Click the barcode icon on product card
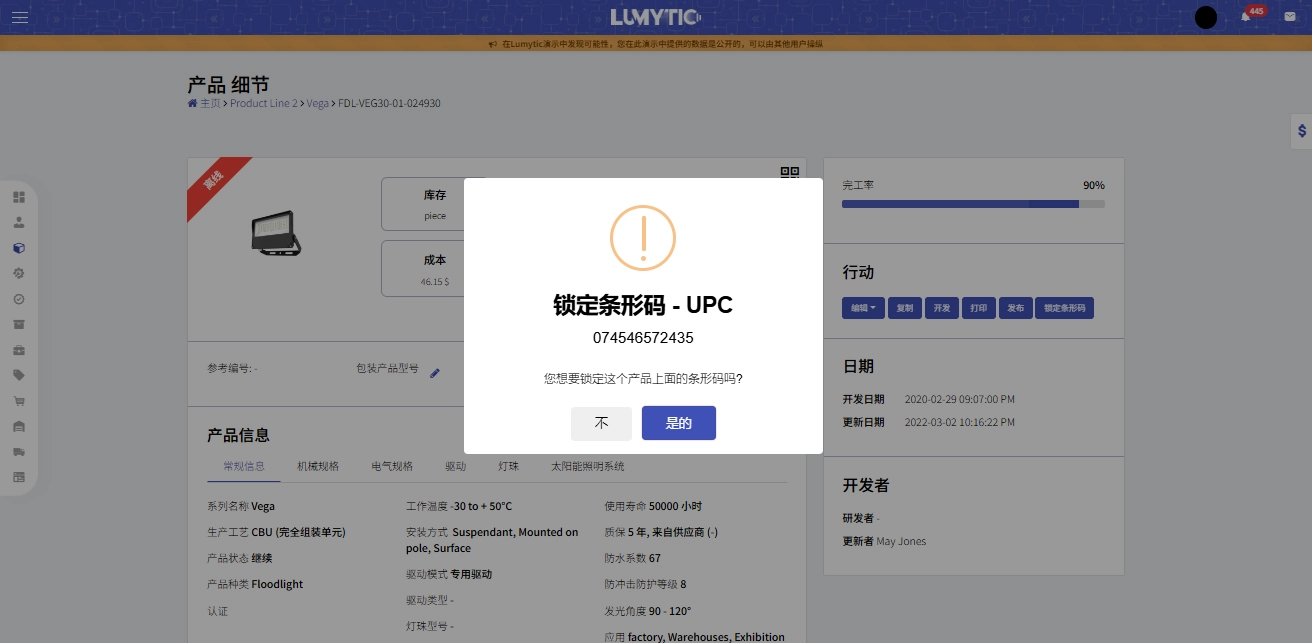The width and height of the screenshot is (1312, 643). pos(790,172)
